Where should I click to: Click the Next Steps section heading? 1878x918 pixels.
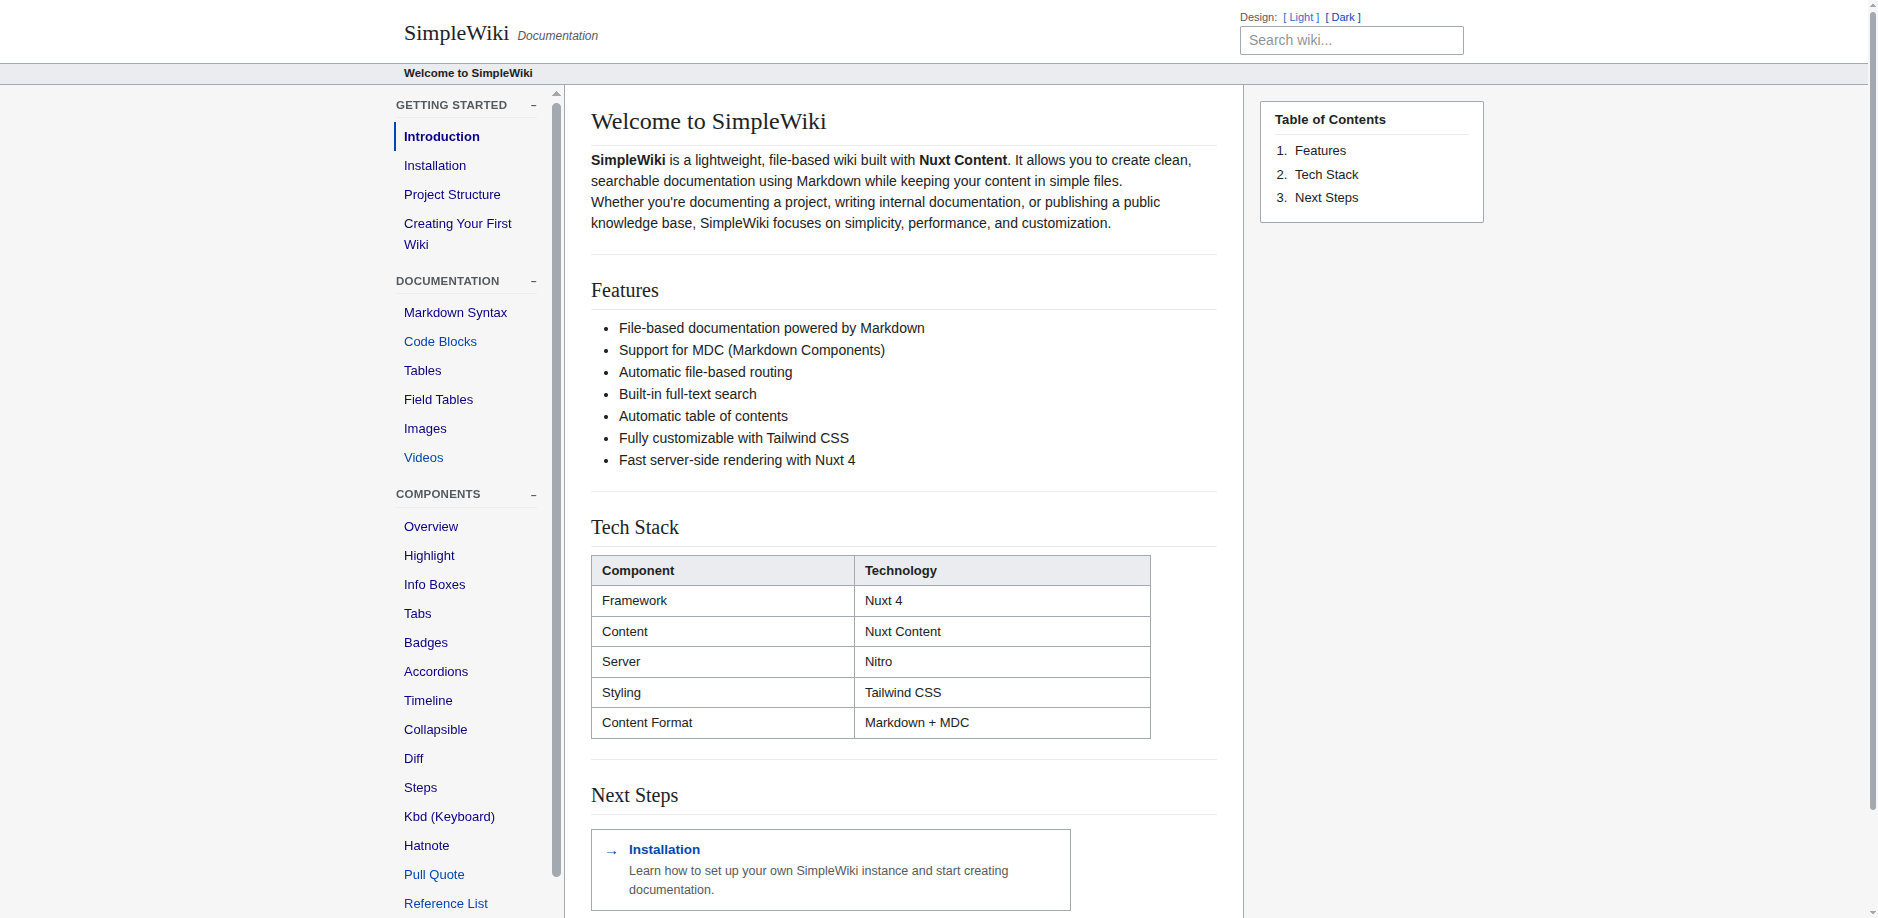(x=635, y=796)
